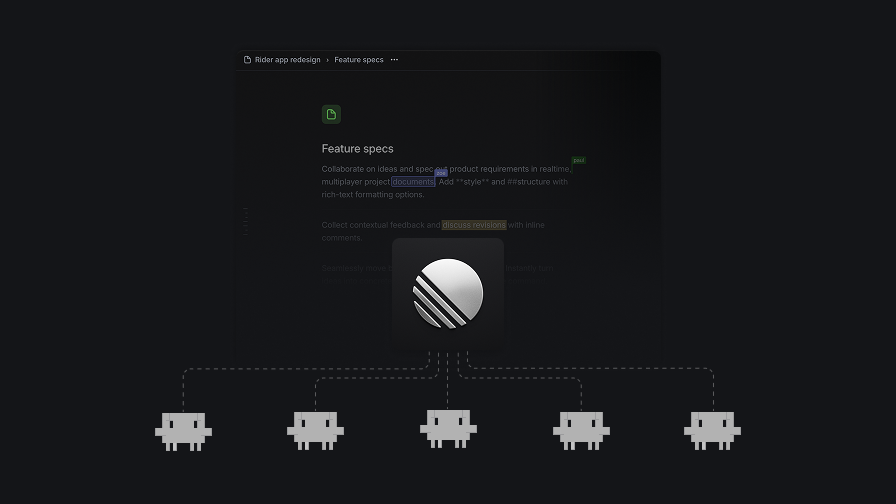This screenshot has height=504, width=896.
Task: Click the document icon beside Rider app redesign
Action: point(247,59)
